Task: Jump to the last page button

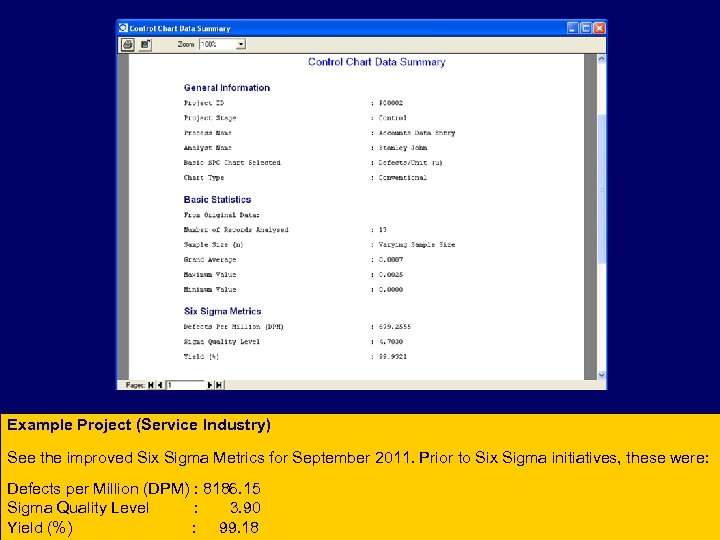Action: pyautogui.click(x=219, y=385)
